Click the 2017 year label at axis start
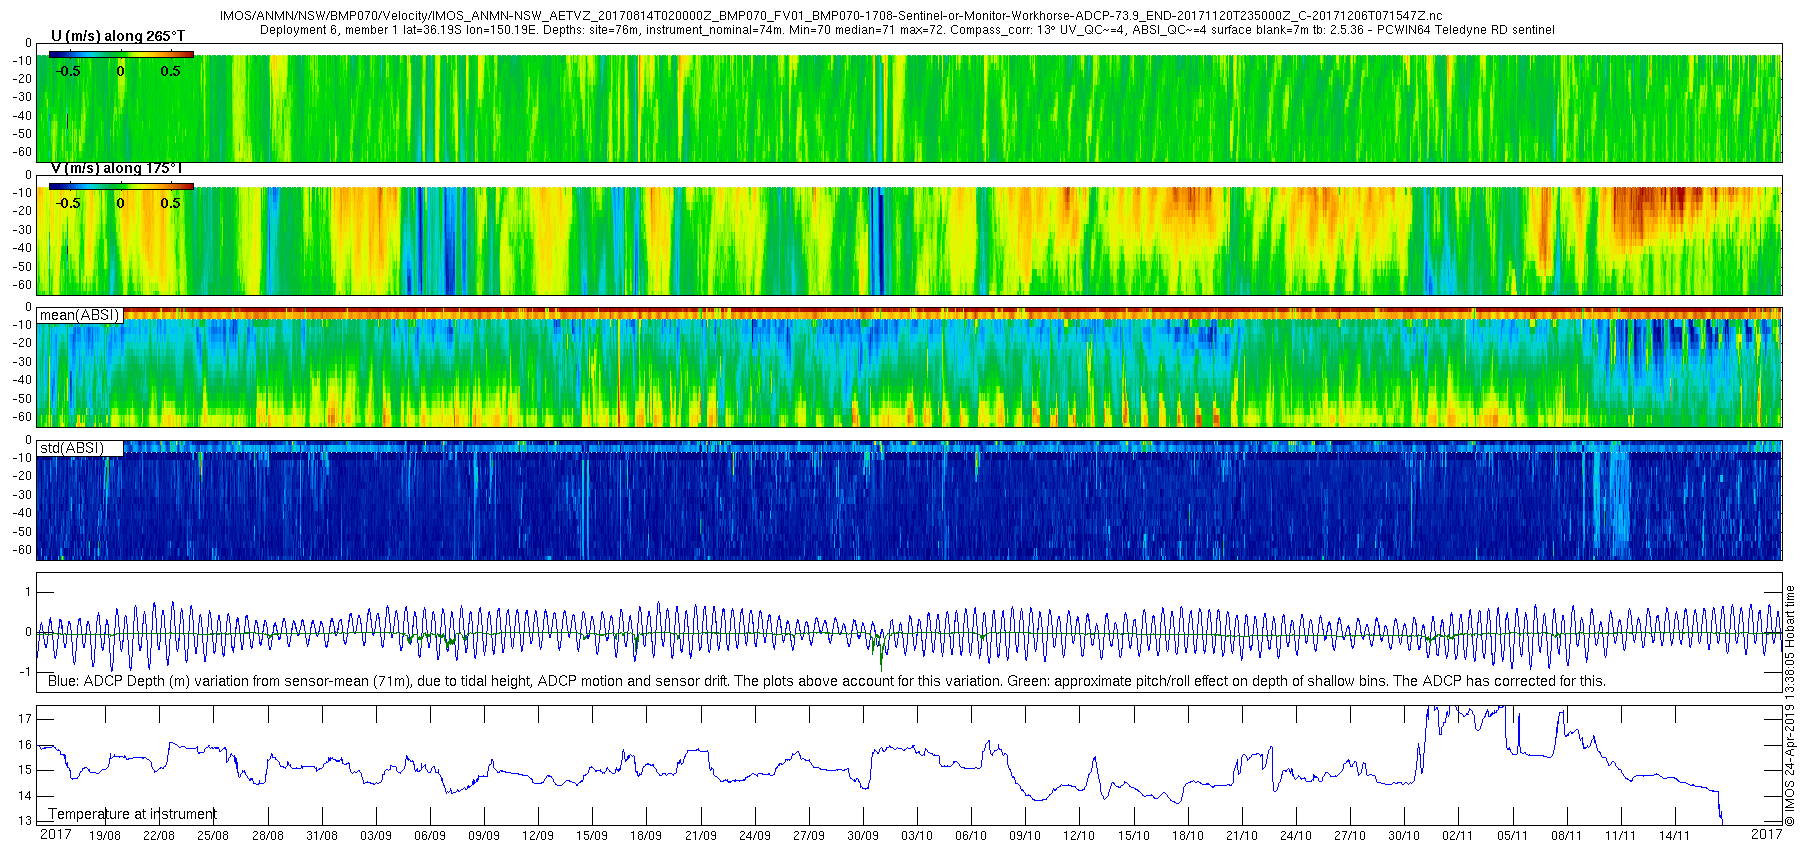The width and height of the screenshot is (1800, 850). coord(55,834)
